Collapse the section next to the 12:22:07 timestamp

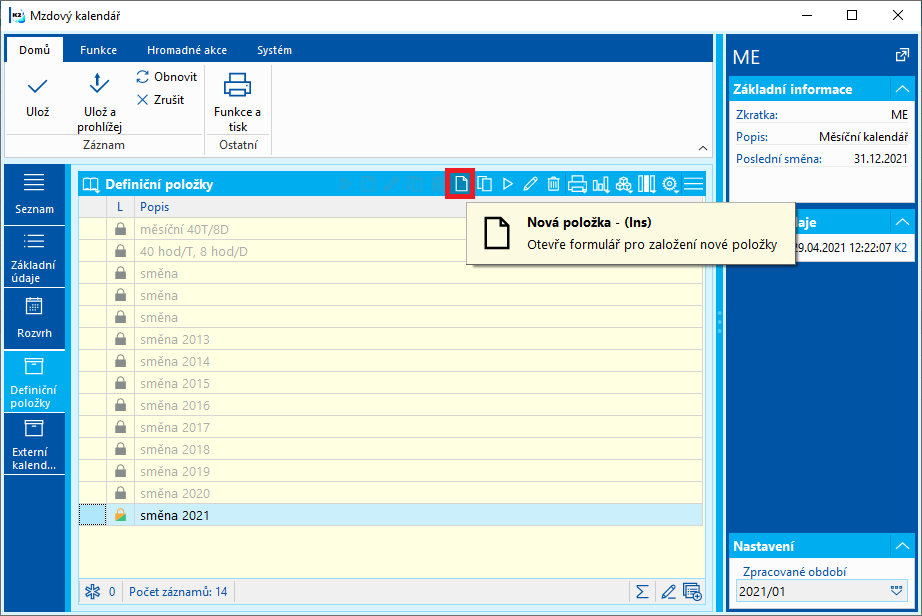point(902,222)
